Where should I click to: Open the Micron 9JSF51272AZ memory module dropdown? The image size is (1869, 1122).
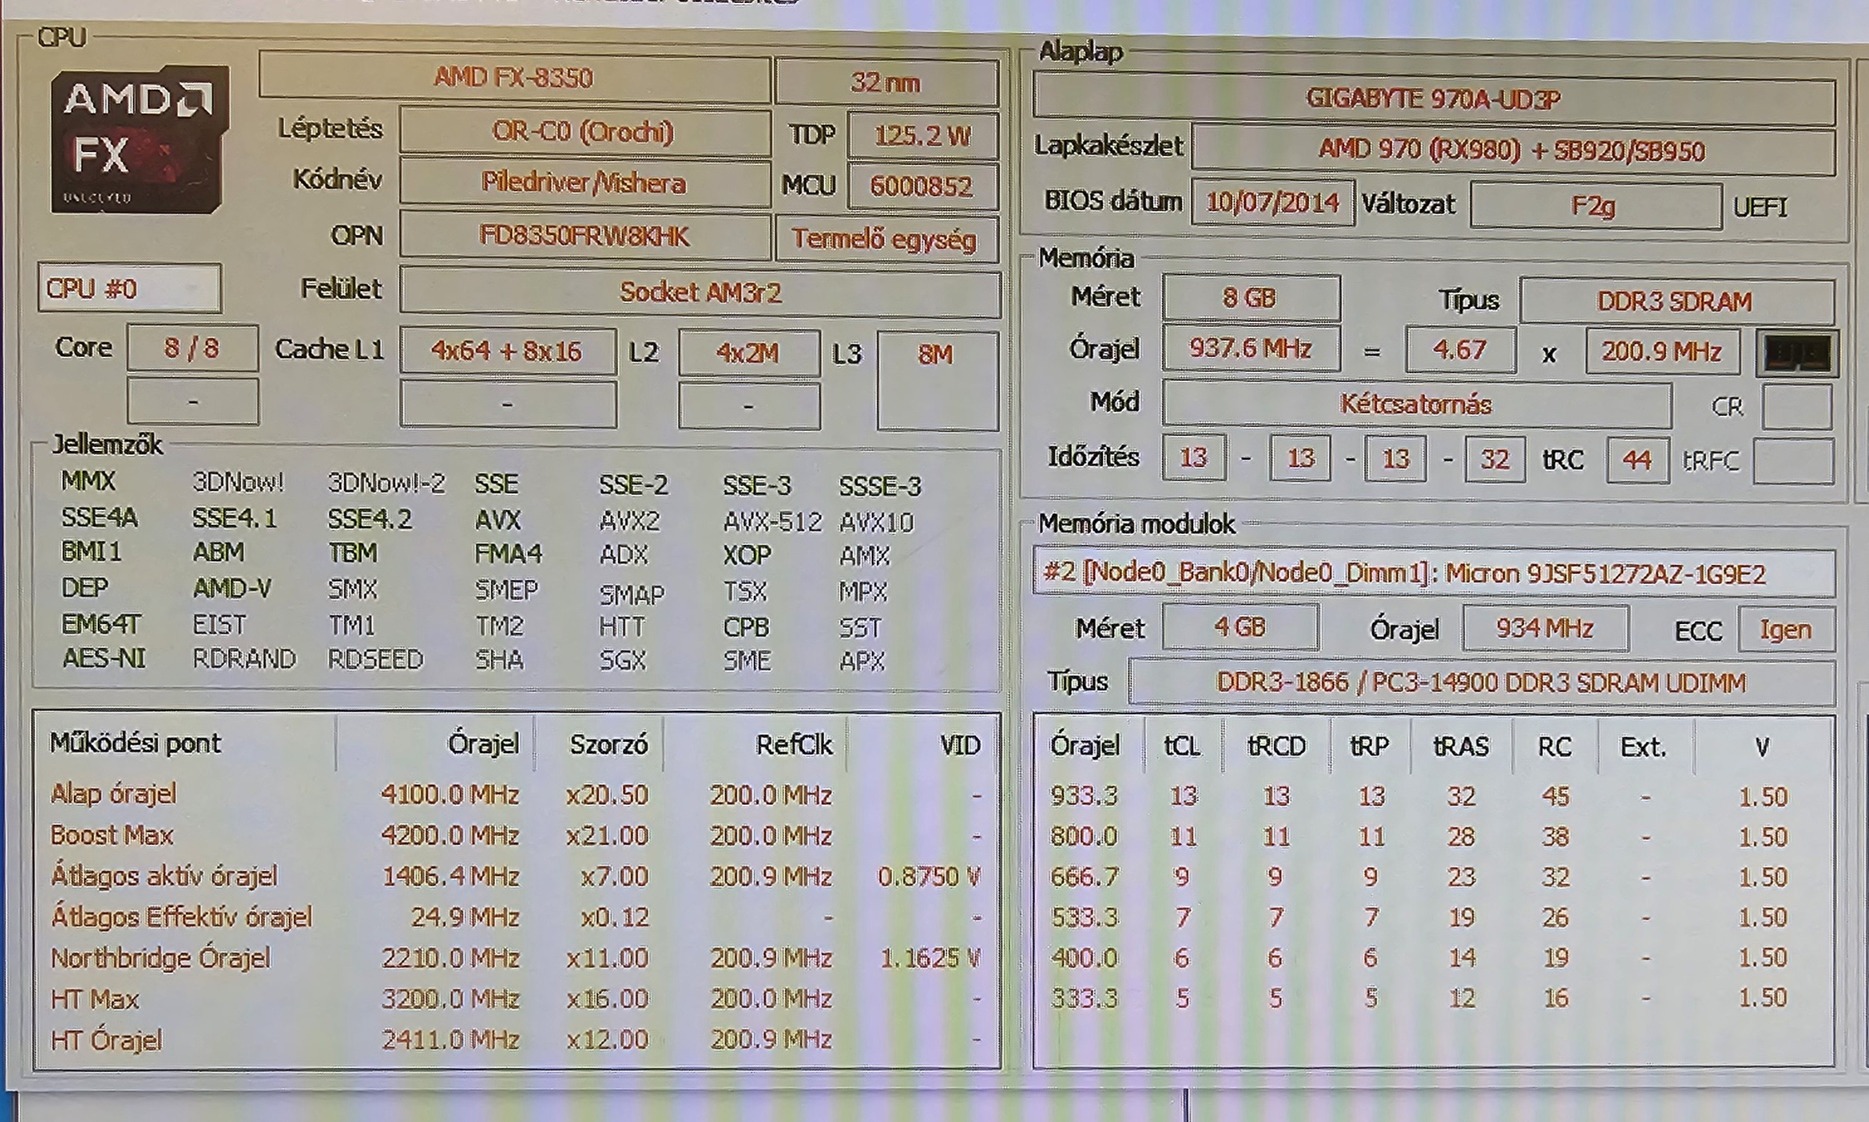1433,573
